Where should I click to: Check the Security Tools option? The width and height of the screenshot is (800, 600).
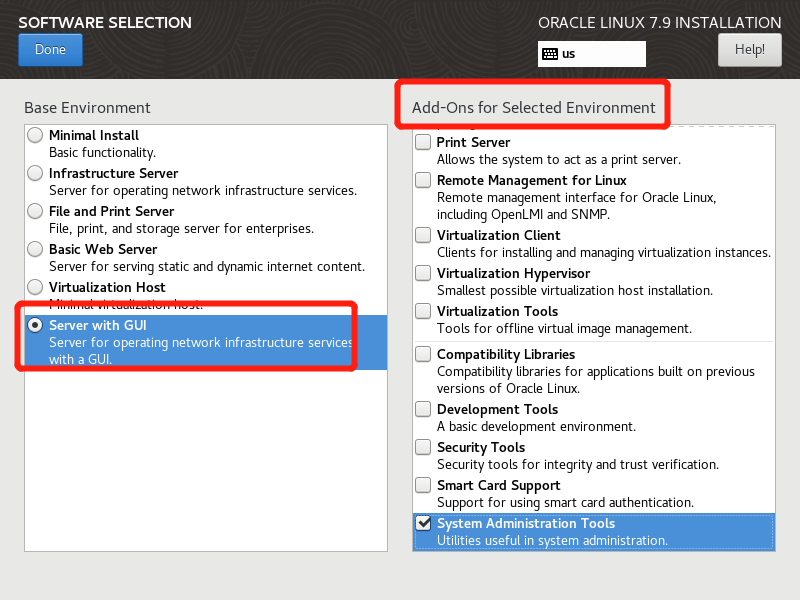(x=424, y=447)
